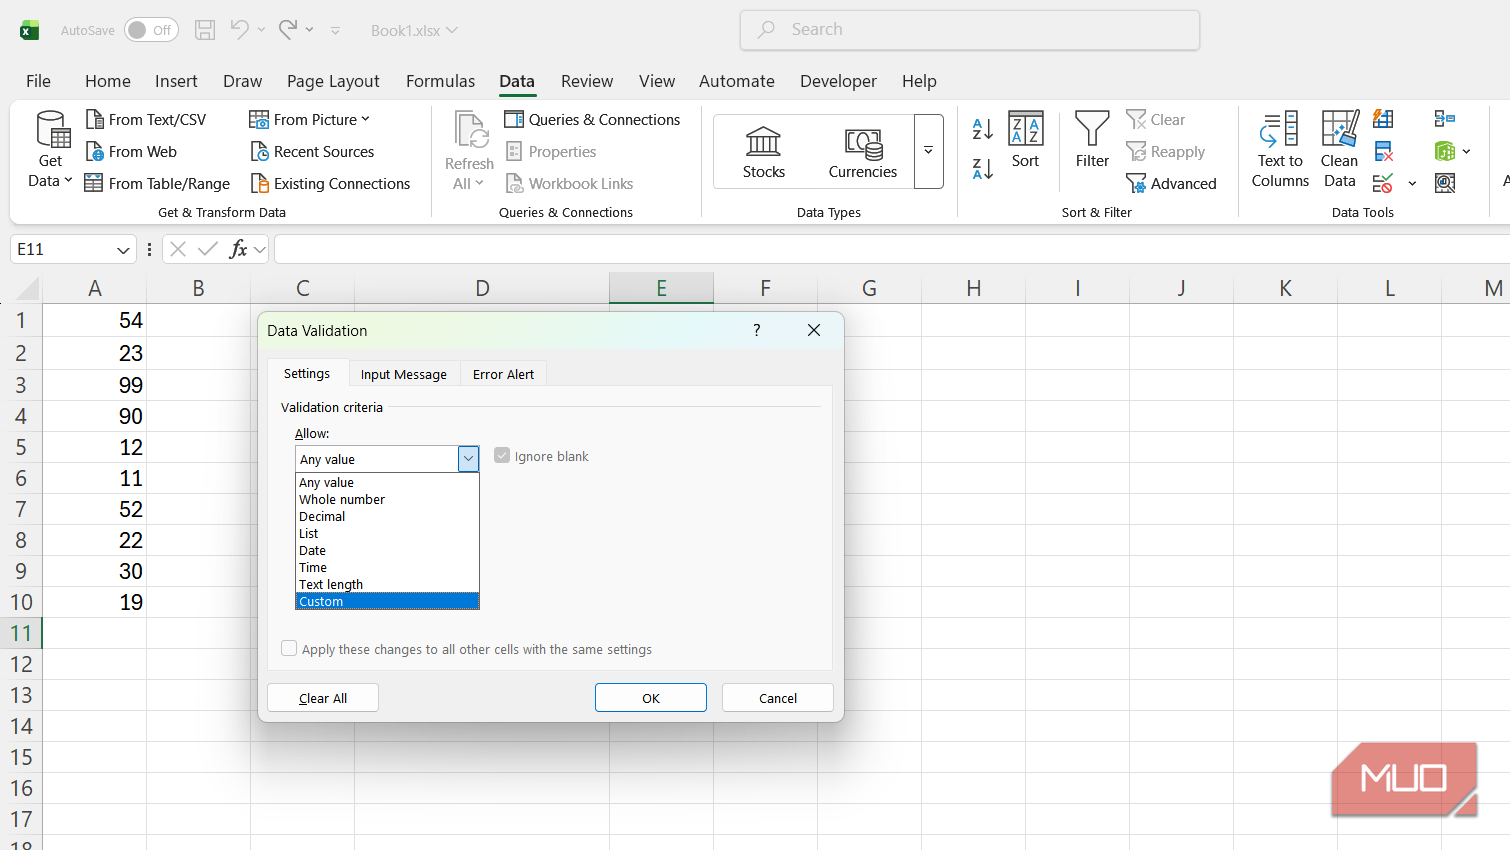Screen dimensions: 1510x850
Task: Check Apply these changes to all other cells
Action: coord(289,648)
